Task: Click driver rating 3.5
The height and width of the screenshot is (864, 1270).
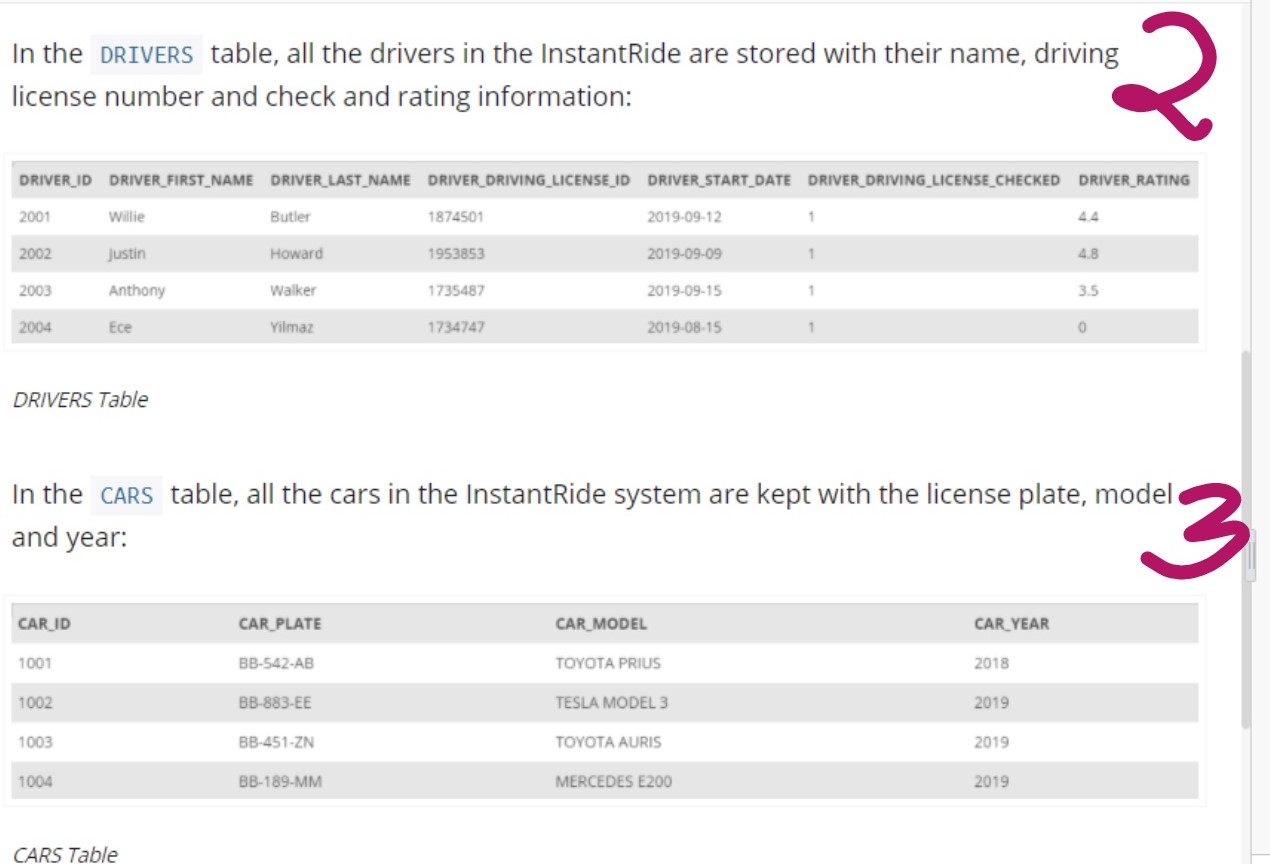Action: pos(1088,291)
